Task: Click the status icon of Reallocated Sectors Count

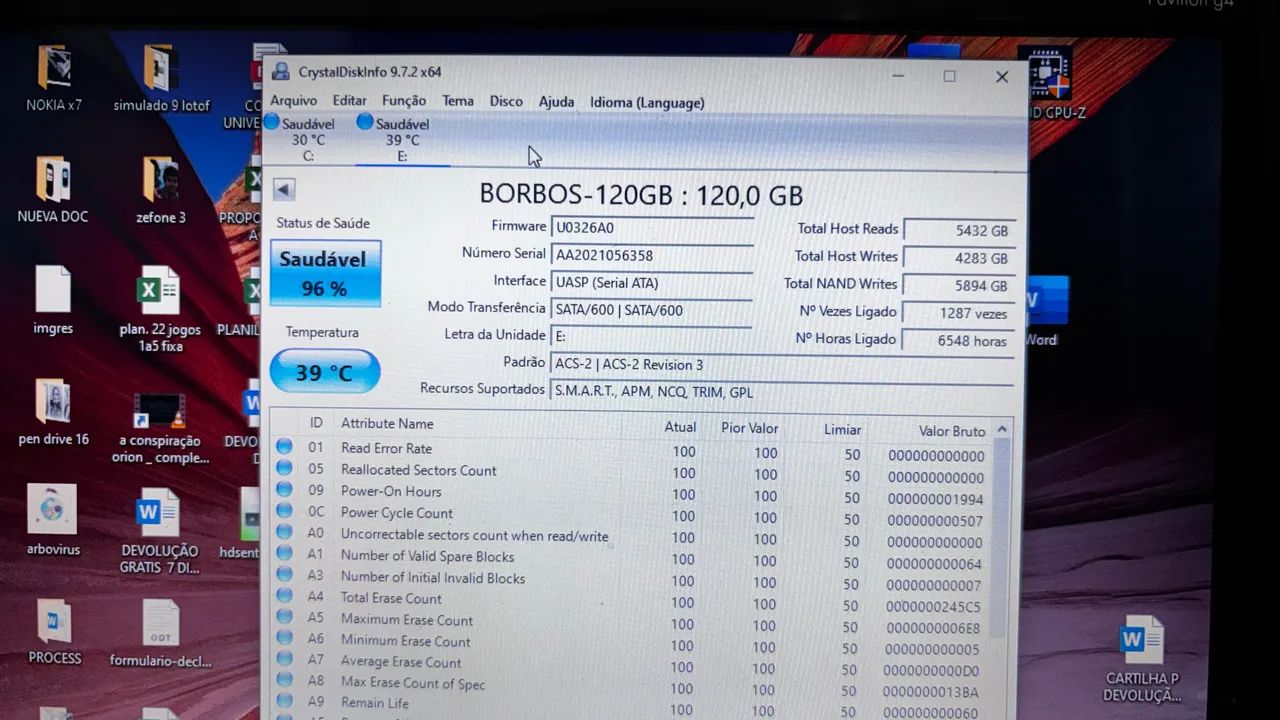Action: 284,468
